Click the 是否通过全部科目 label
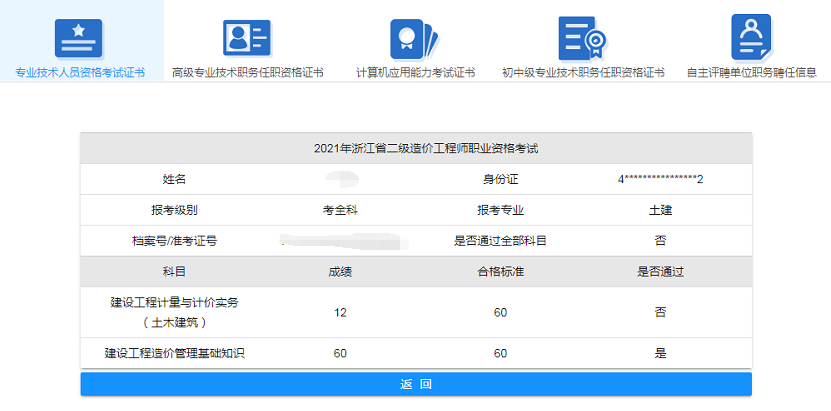This screenshot has width=831, height=411. (500, 241)
